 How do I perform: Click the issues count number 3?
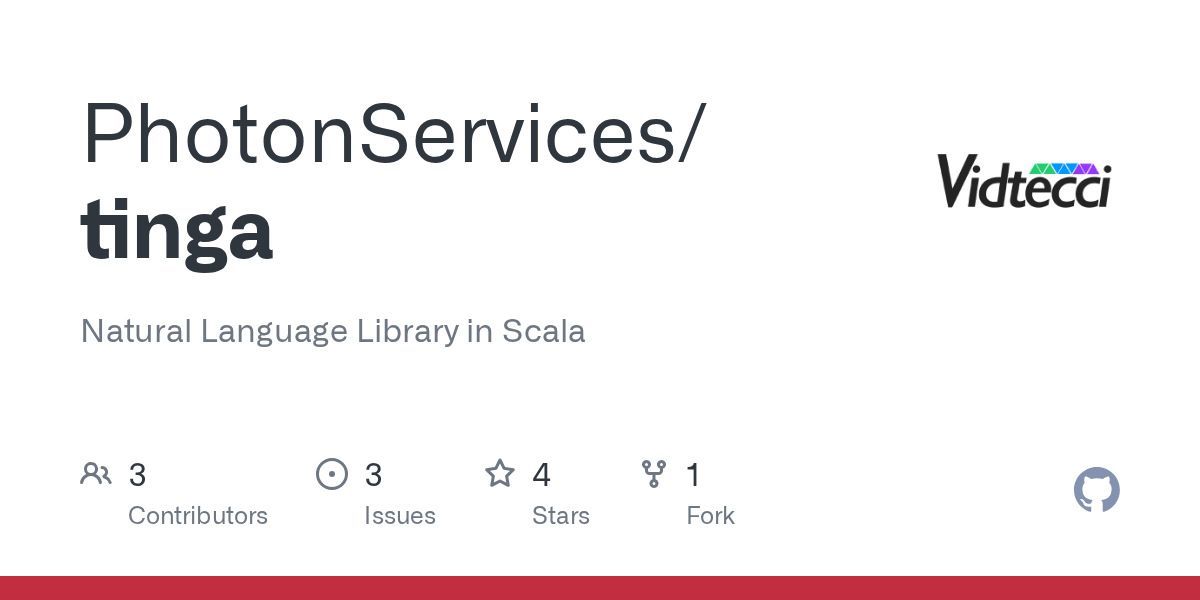pos(374,475)
